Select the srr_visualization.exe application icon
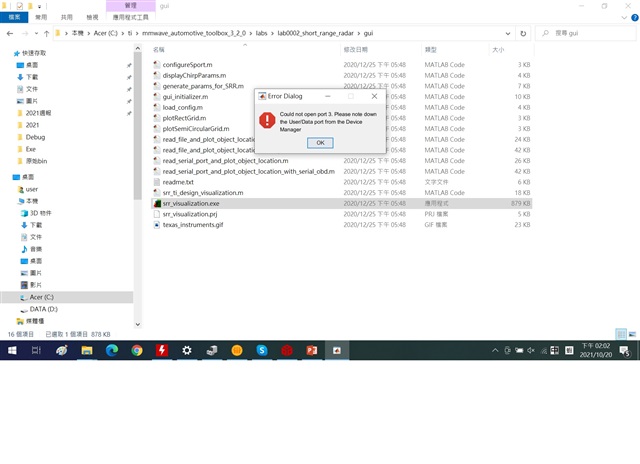 (x=157, y=203)
